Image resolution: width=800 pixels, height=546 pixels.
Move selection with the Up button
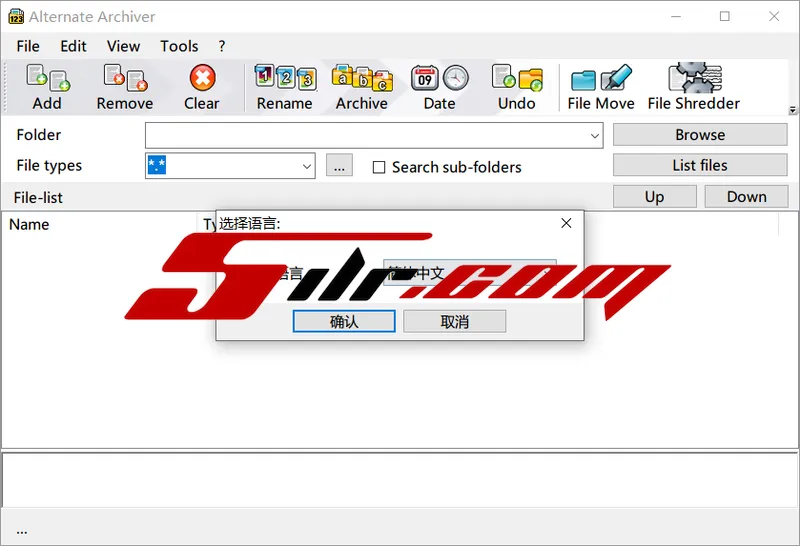[x=655, y=196]
